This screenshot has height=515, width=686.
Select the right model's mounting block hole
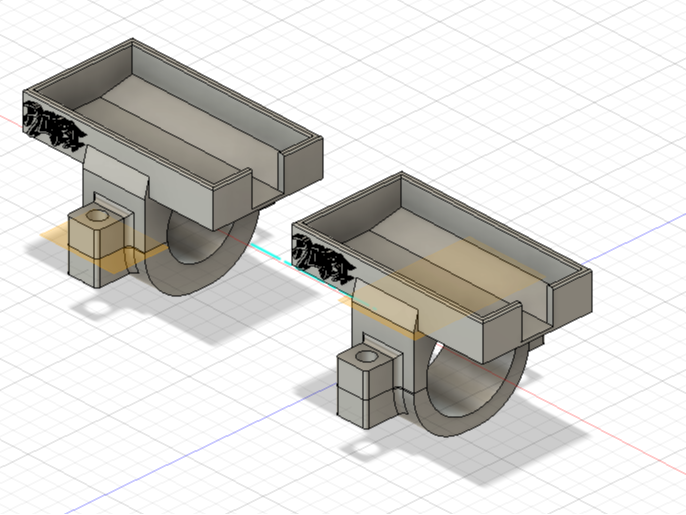366,356
